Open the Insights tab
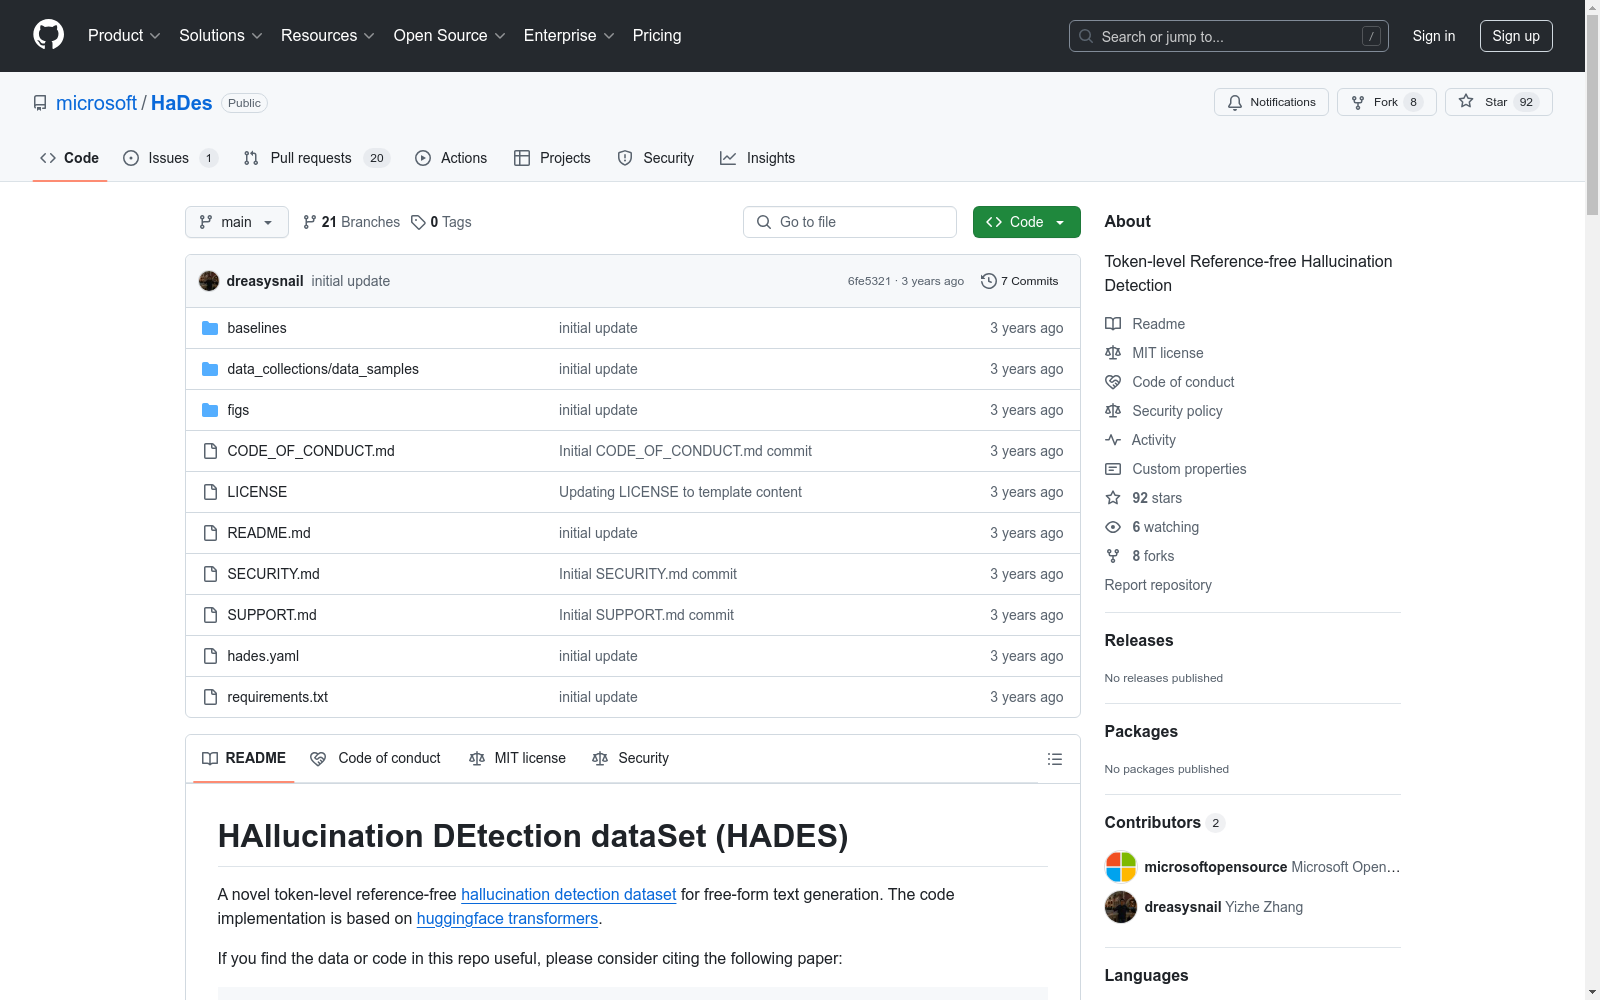 pyautogui.click(x=758, y=158)
